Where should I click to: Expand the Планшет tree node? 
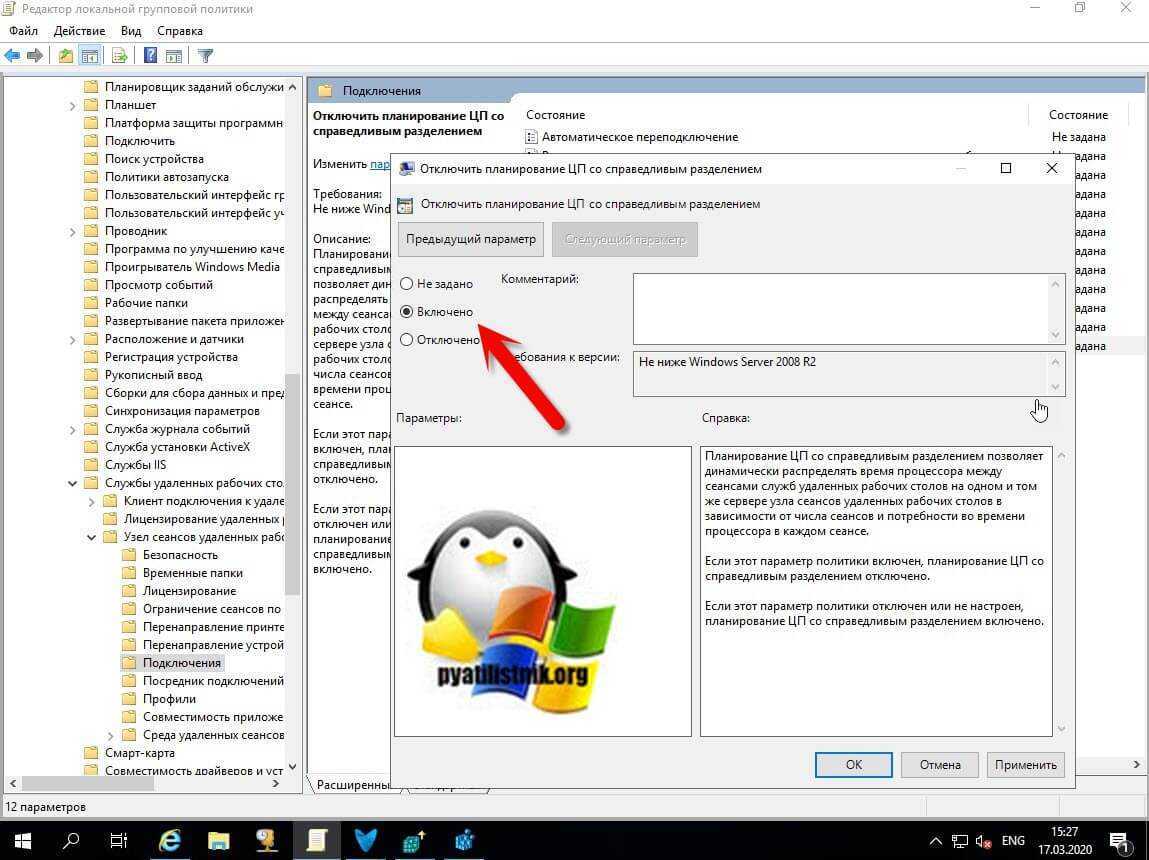(x=72, y=105)
